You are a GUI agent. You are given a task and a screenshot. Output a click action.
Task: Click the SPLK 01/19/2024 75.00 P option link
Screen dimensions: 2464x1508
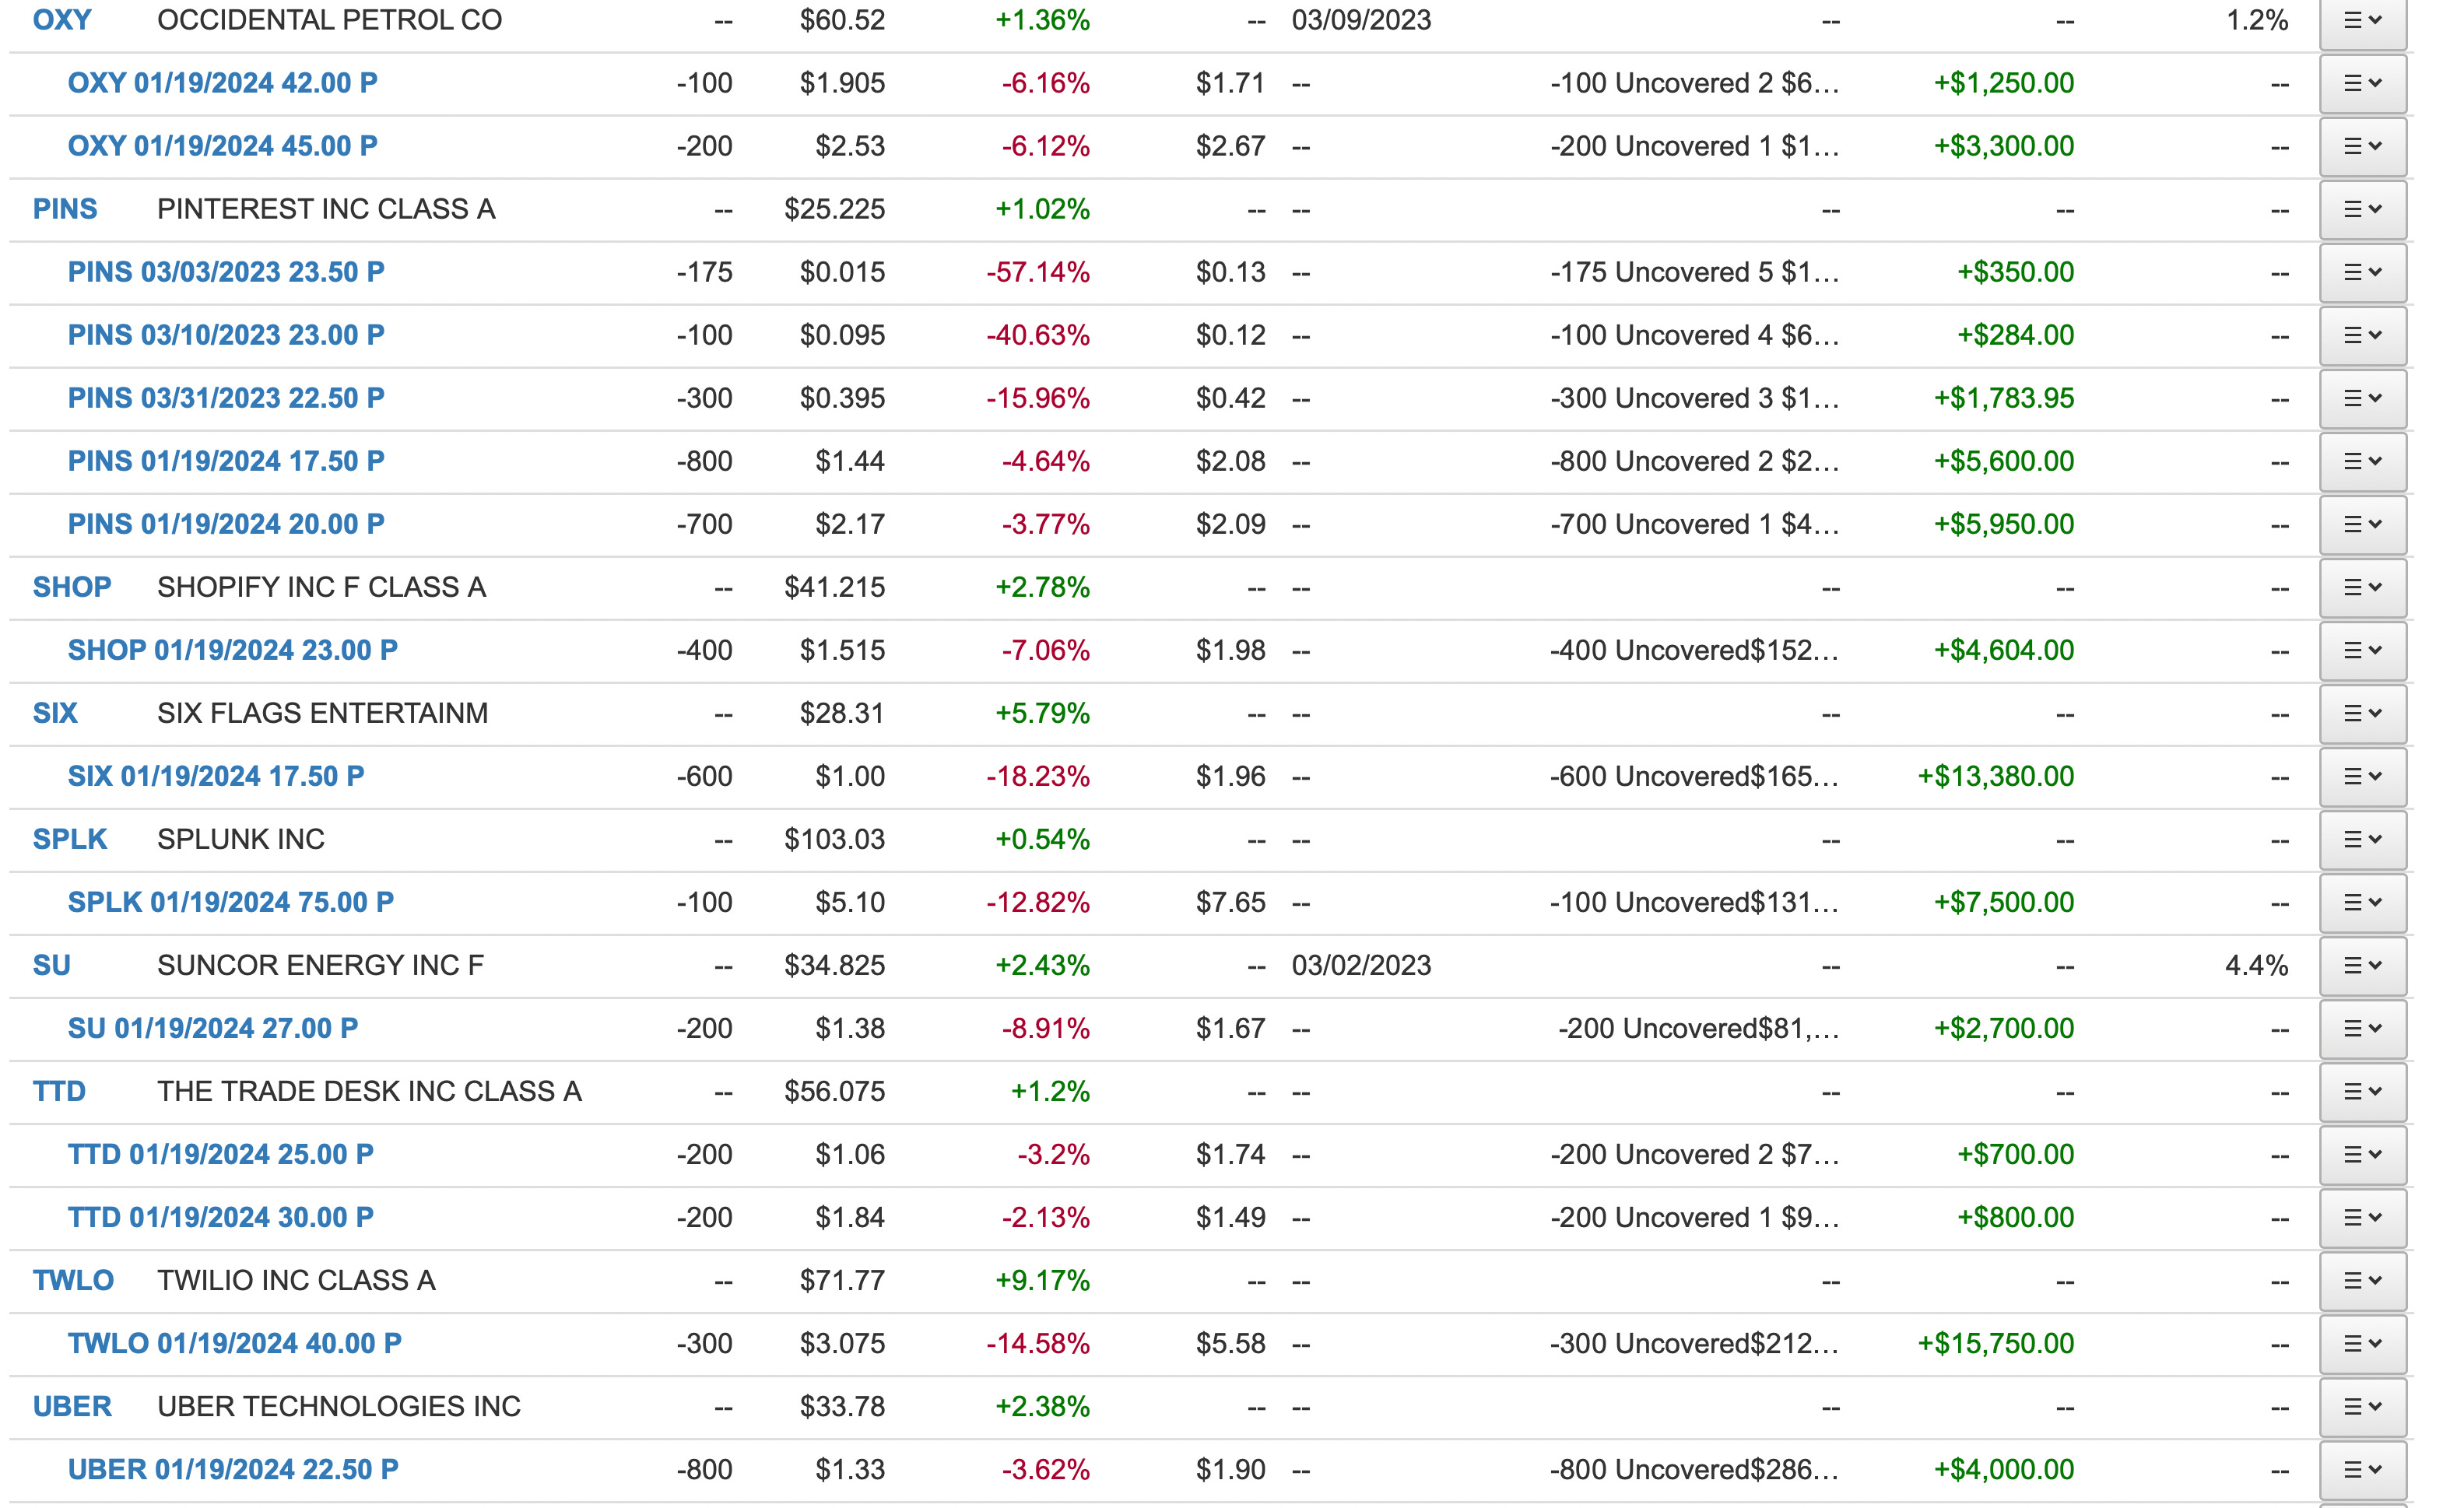pos(230,903)
